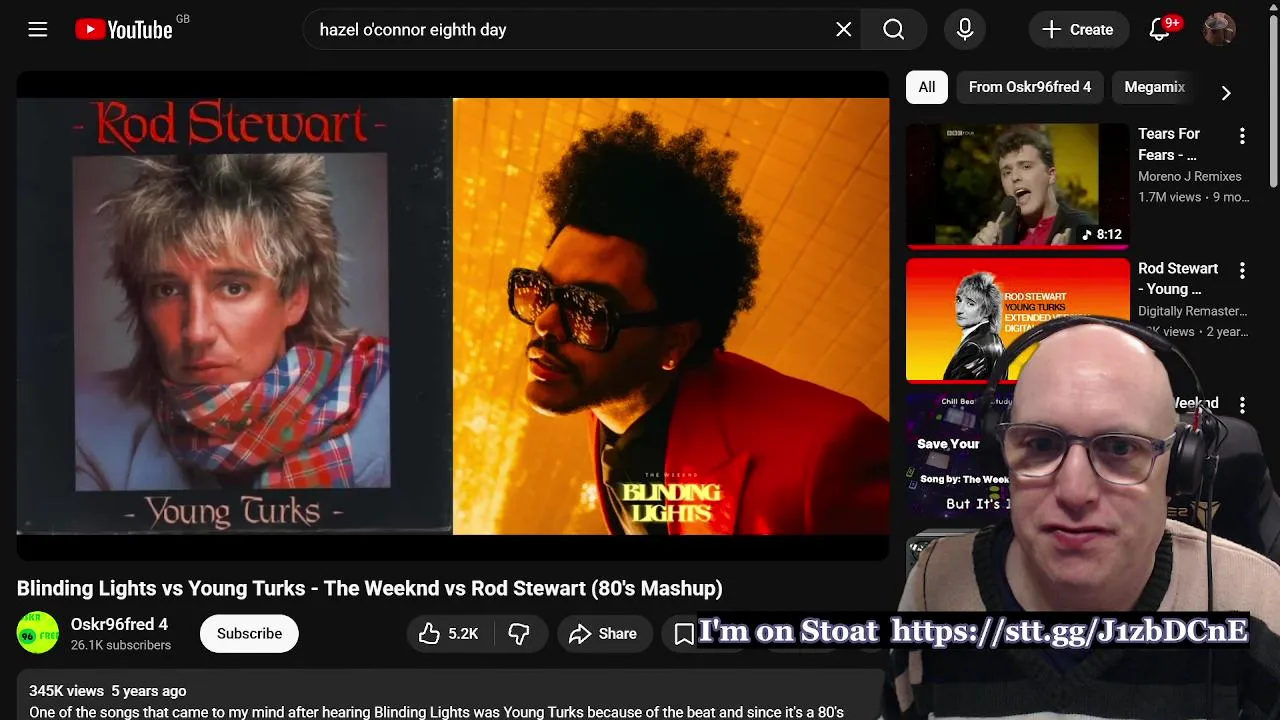Open Oskr96fred 4 channel avatar
This screenshot has width=1280, height=720.
38,633
